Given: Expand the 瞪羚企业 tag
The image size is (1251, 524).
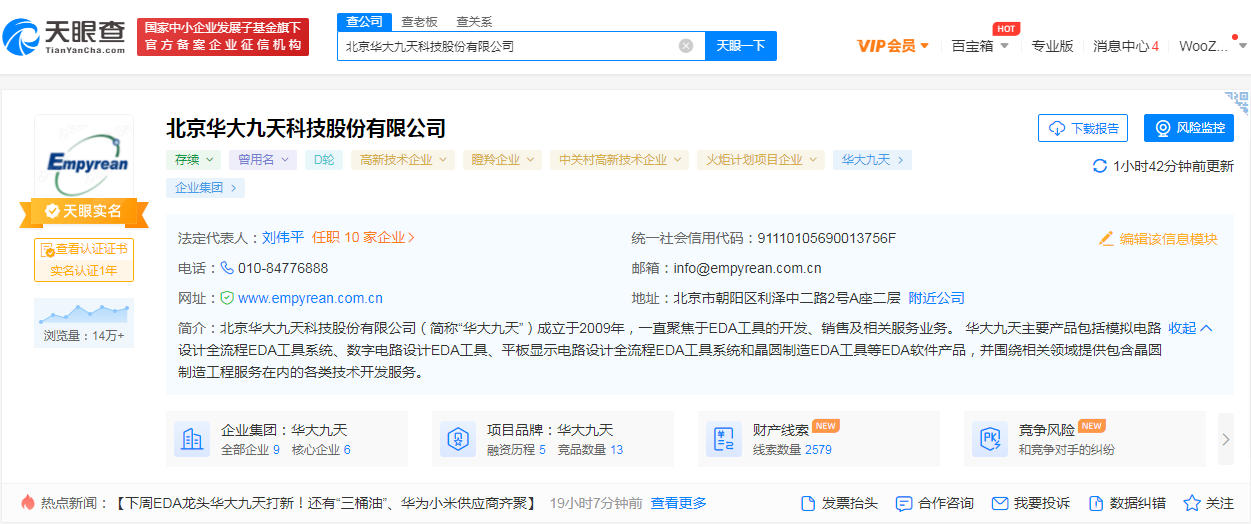Looking at the screenshot, I should click(502, 160).
